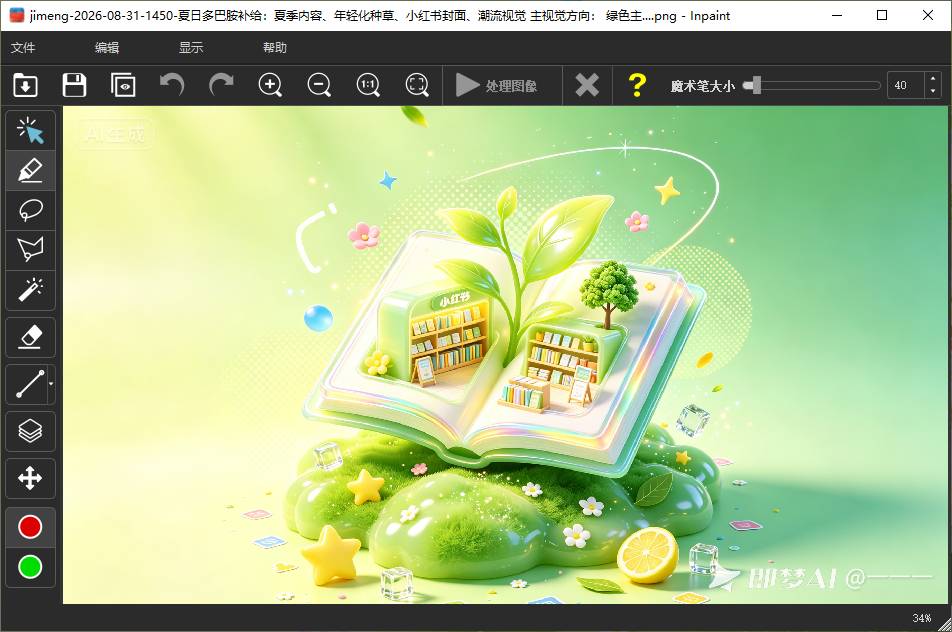Run 处理图像 process image button
Screen dimensions: 952x632
click(x=497, y=85)
